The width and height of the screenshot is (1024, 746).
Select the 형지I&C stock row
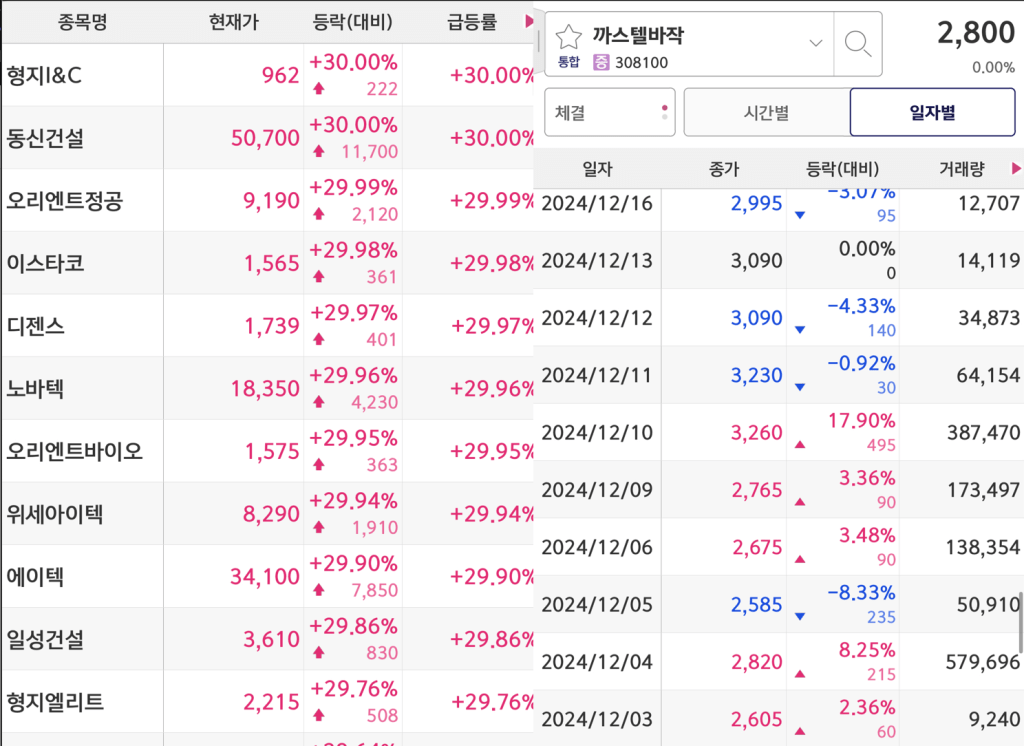[x=268, y=75]
